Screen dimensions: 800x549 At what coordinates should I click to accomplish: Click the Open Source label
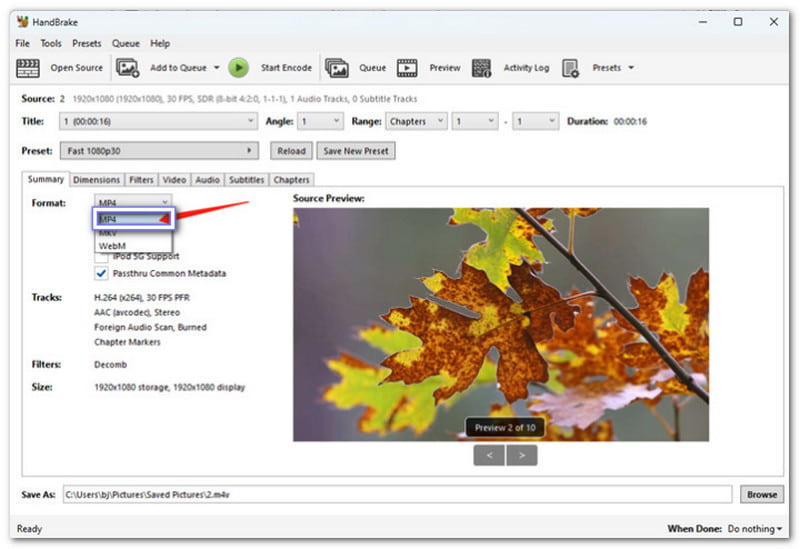(x=77, y=68)
